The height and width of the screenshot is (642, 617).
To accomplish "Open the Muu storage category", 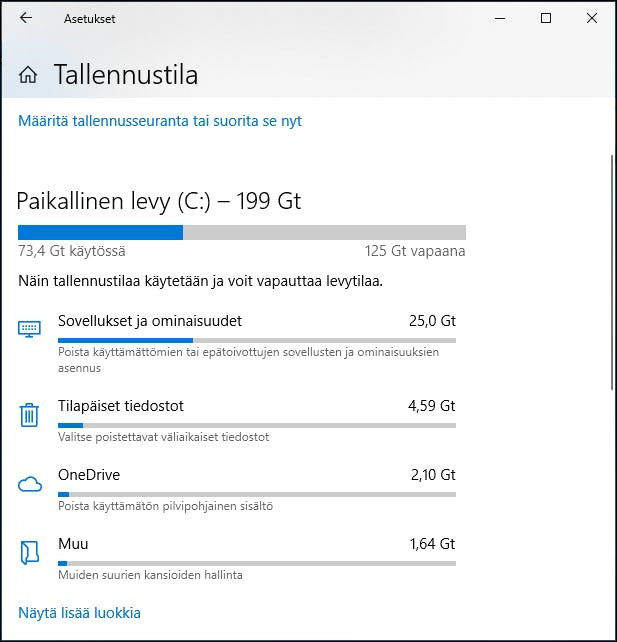I will pyautogui.click(x=73, y=544).
